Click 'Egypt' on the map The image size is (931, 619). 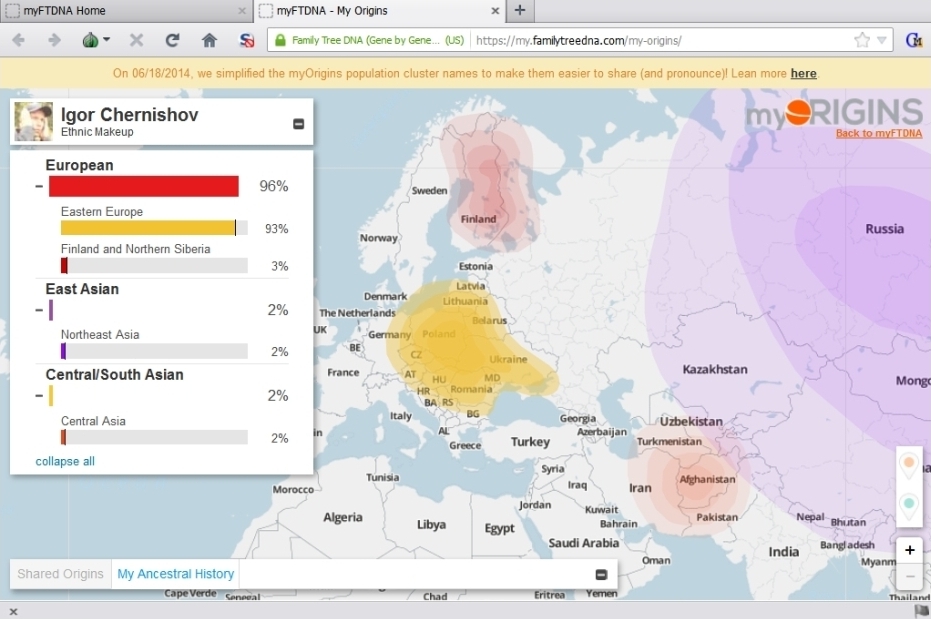tap(499, 528)
